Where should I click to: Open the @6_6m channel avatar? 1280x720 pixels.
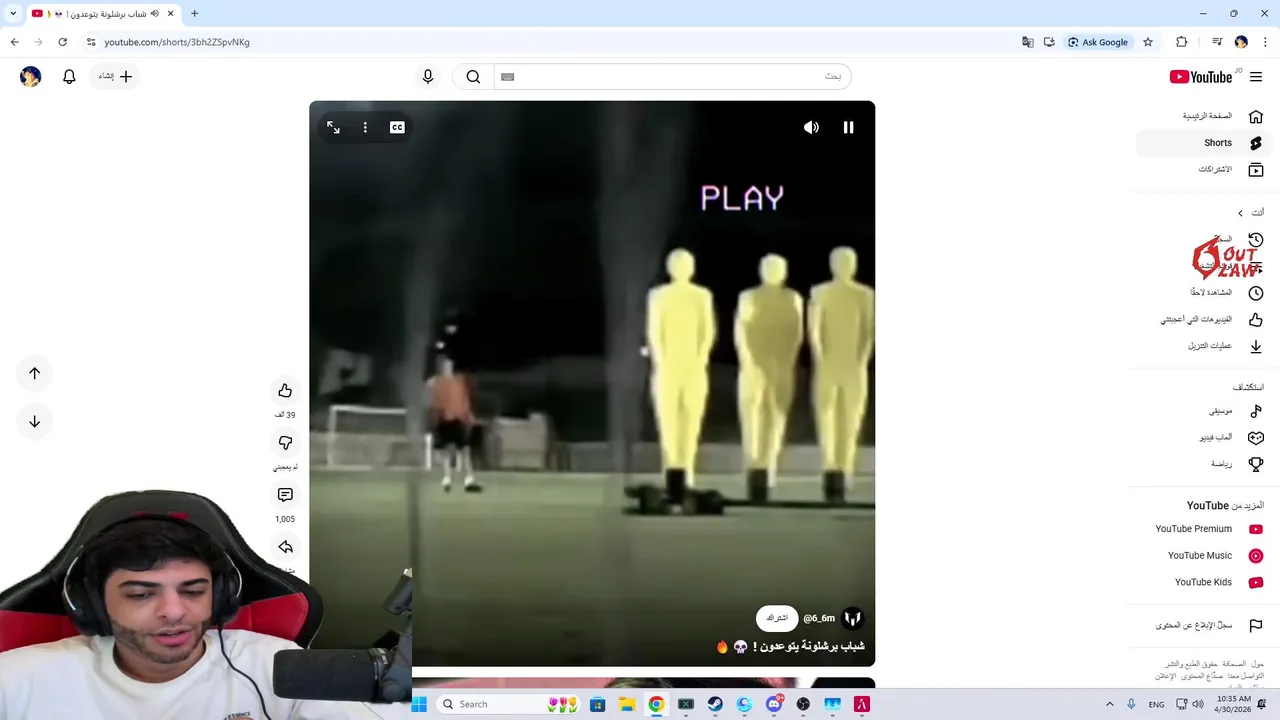point(852,618)
